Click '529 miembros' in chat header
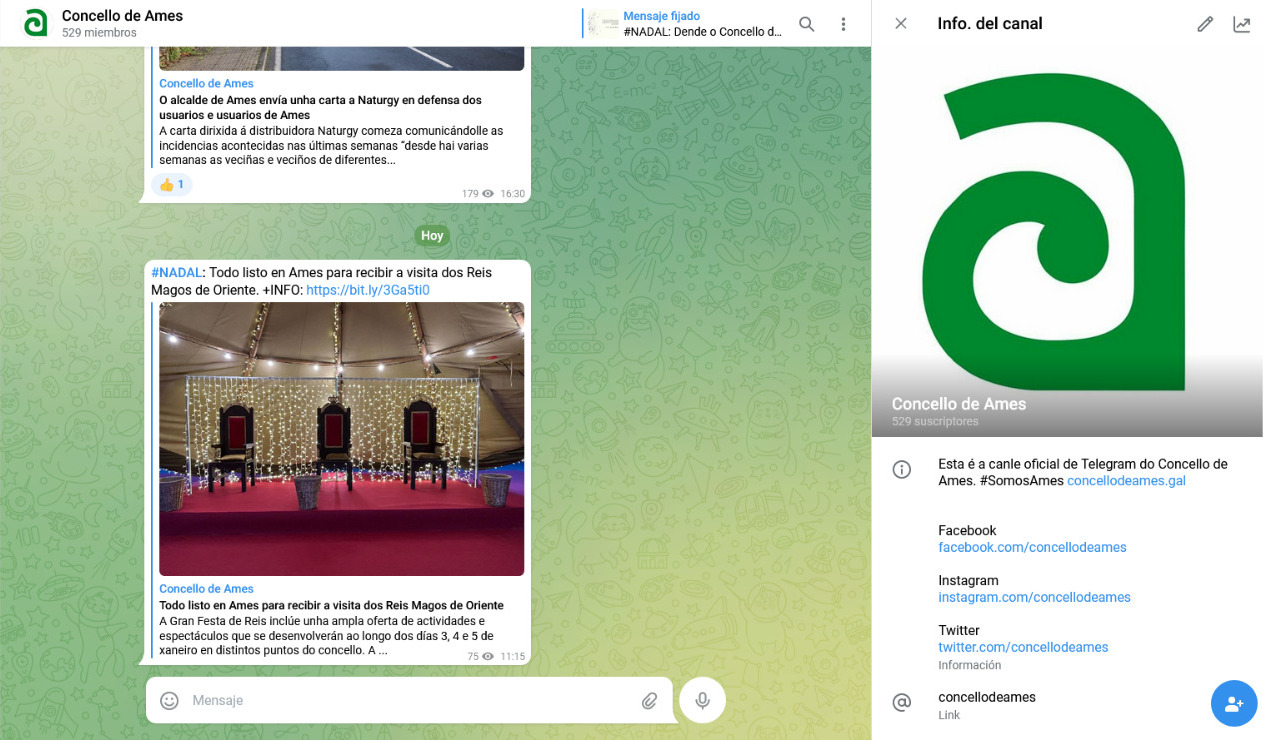This screenshot has height=740, width=1271. tap(99, 33)
